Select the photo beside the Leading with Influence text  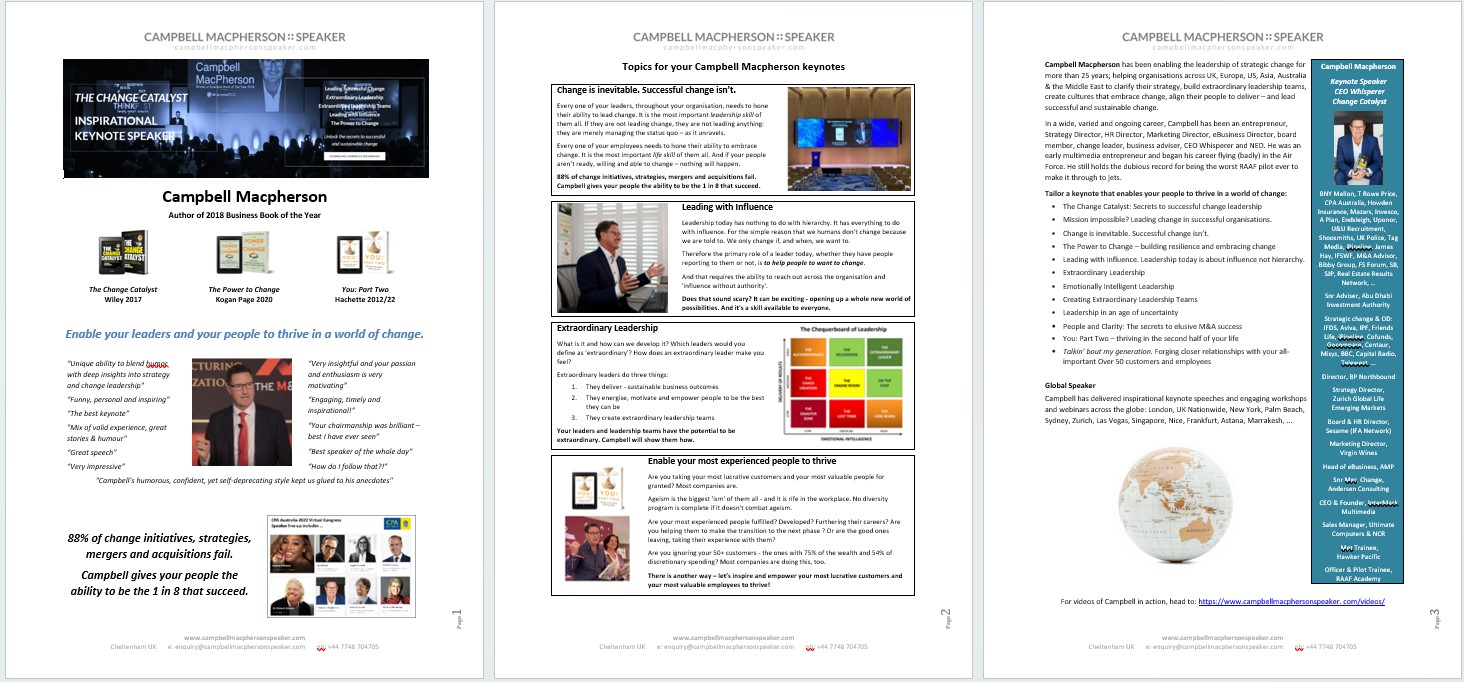tap(614, 257)
